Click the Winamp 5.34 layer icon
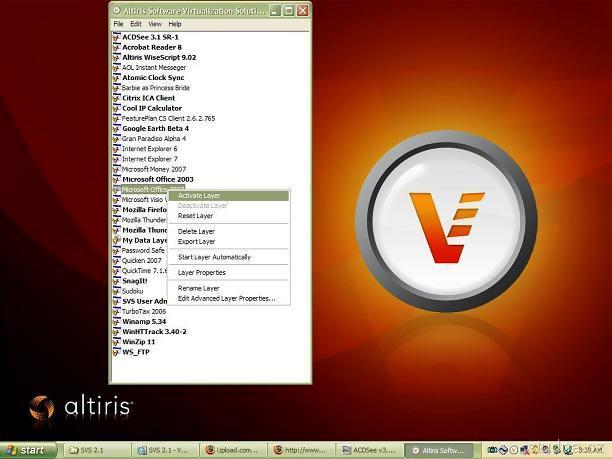 point(116,321)
